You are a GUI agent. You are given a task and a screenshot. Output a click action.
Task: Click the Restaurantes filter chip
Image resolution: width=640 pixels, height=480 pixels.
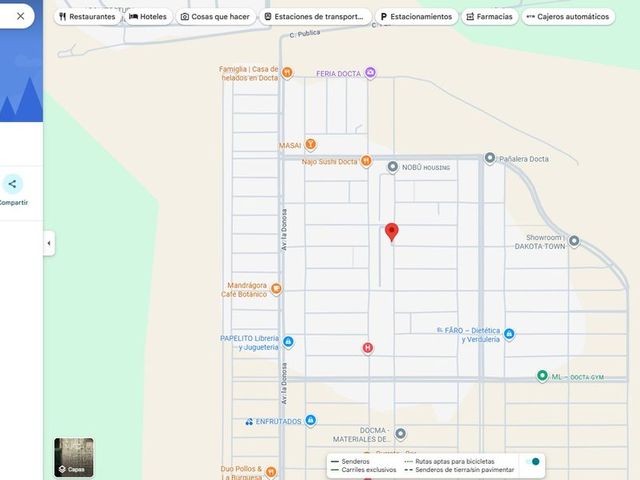pyautogui.click(x=87, y=17)
